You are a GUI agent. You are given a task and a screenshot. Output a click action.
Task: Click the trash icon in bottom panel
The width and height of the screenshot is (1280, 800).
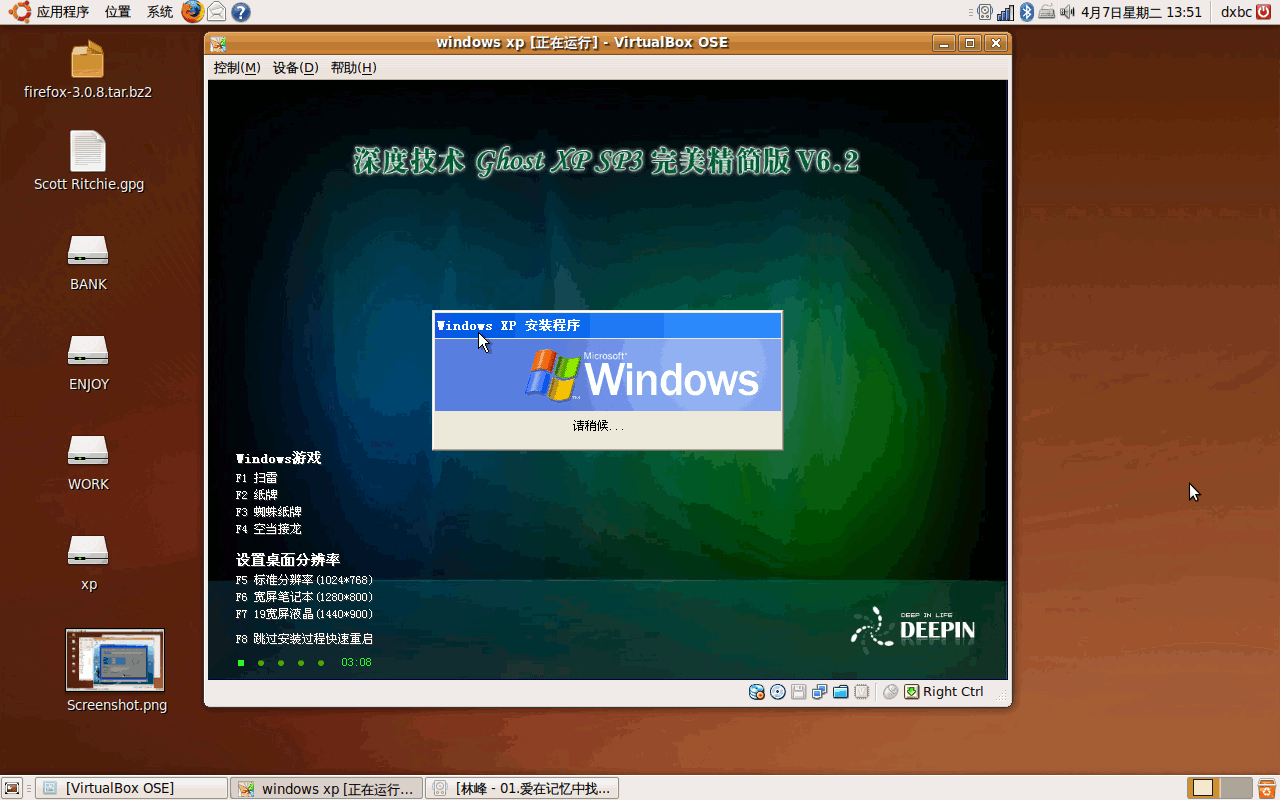(1266, 788)
